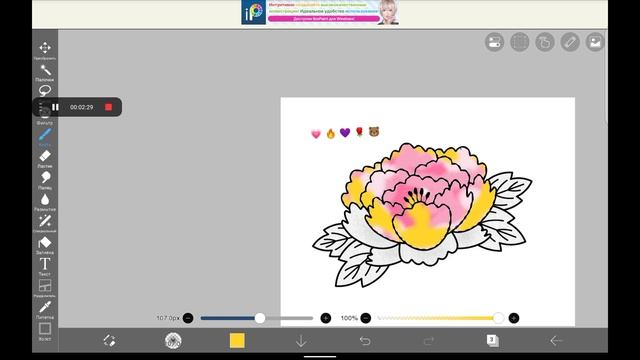640x360 pixels.
Task: Go back with left arrow
Action: tap(556, 340)
